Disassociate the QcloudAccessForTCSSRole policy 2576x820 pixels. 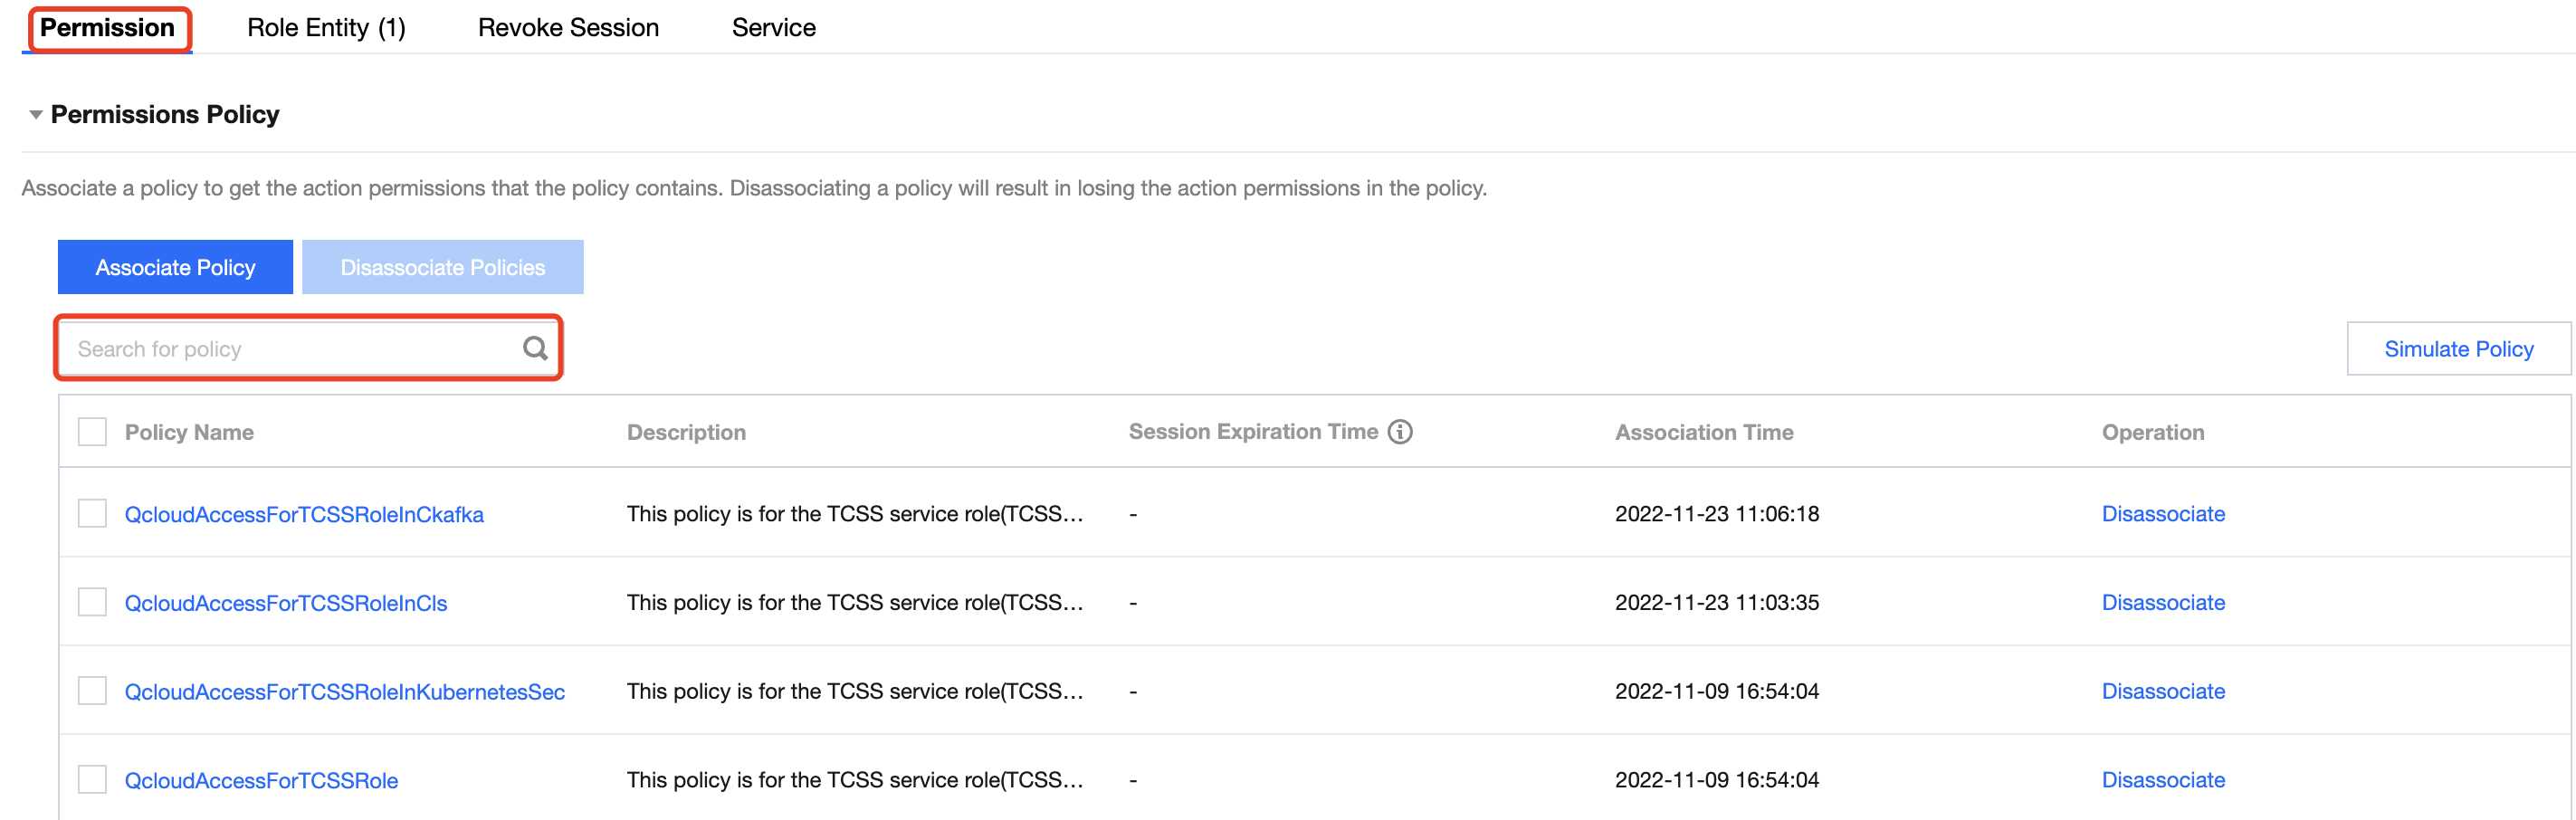(2162, 780)
